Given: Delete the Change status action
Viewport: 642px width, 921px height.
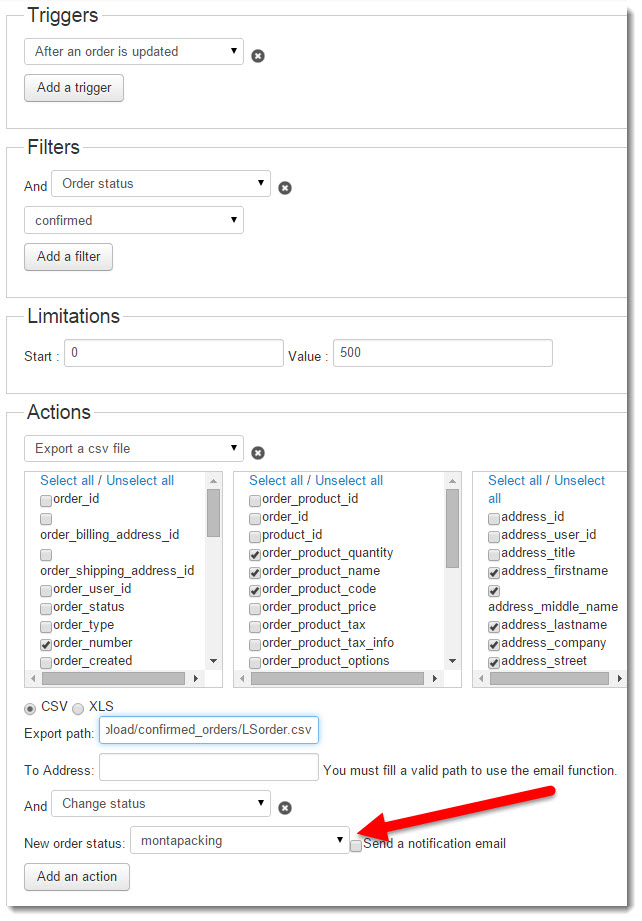Looking at the screenshot, I should pos(285,808).
